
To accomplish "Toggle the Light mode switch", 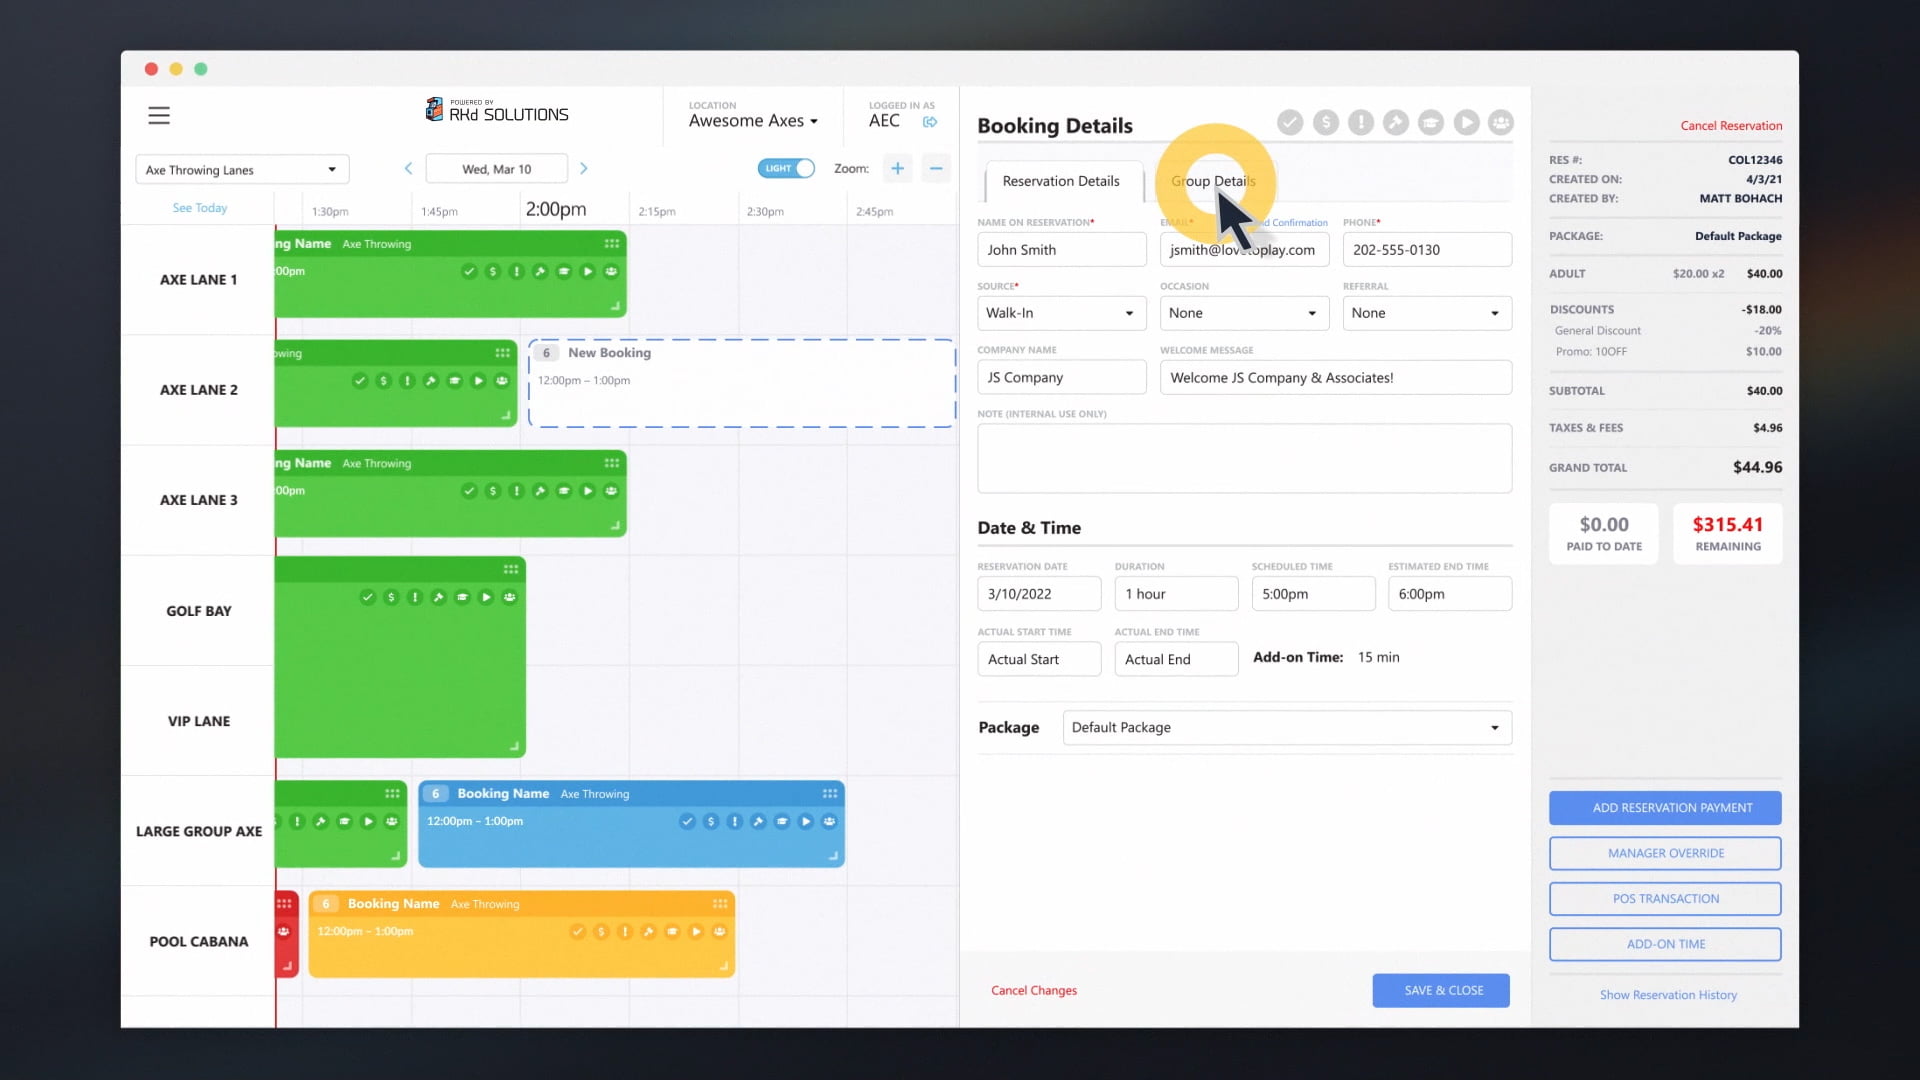I will coord(787,168).
